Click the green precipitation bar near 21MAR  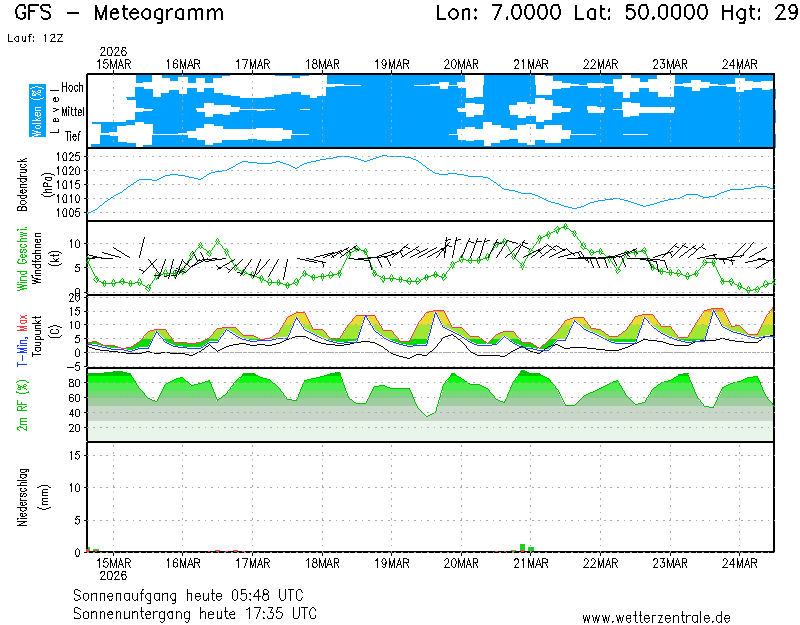click(523, 547)
